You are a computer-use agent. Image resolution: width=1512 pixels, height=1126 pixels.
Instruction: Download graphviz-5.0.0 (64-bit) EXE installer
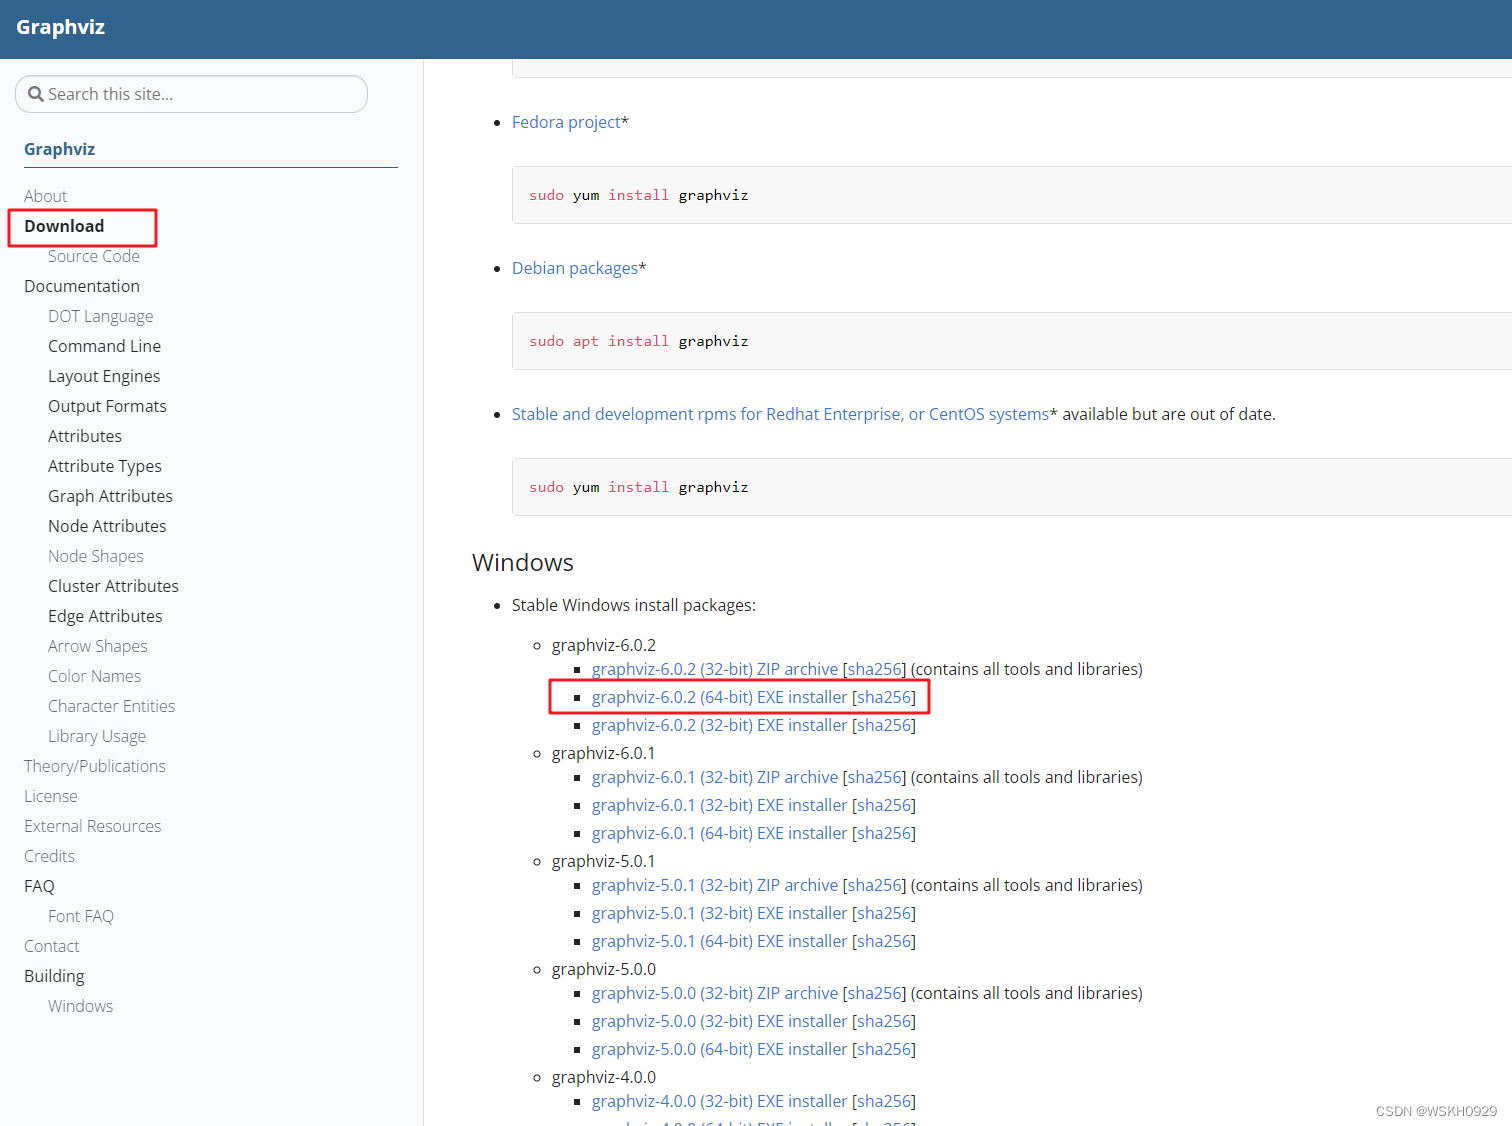coord(720,1049)
